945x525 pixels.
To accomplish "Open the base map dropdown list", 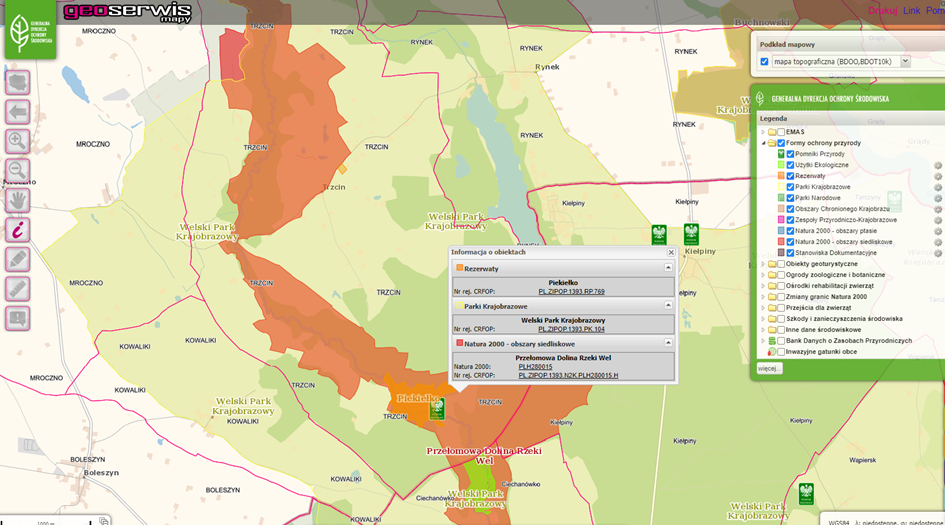I will click(x=905, y=61).
